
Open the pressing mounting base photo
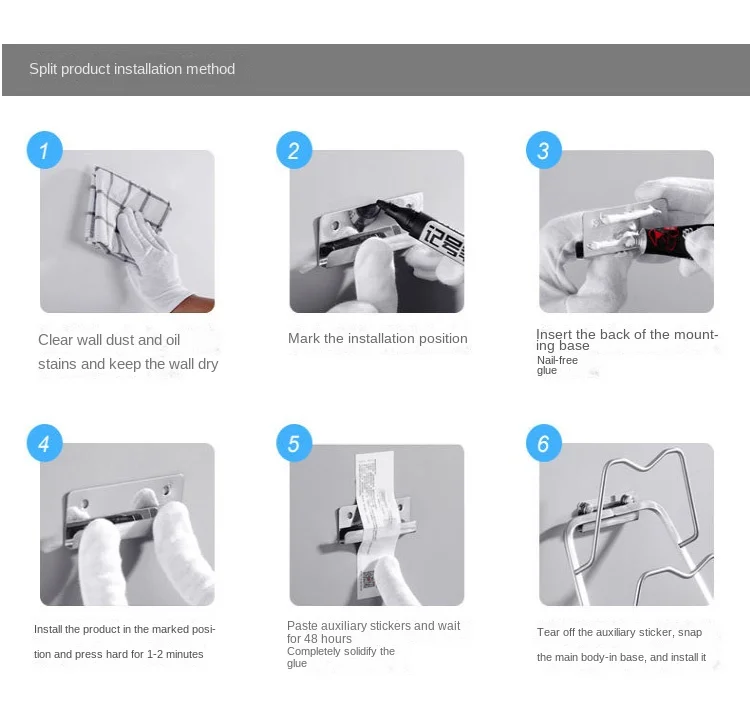(127, 524)
